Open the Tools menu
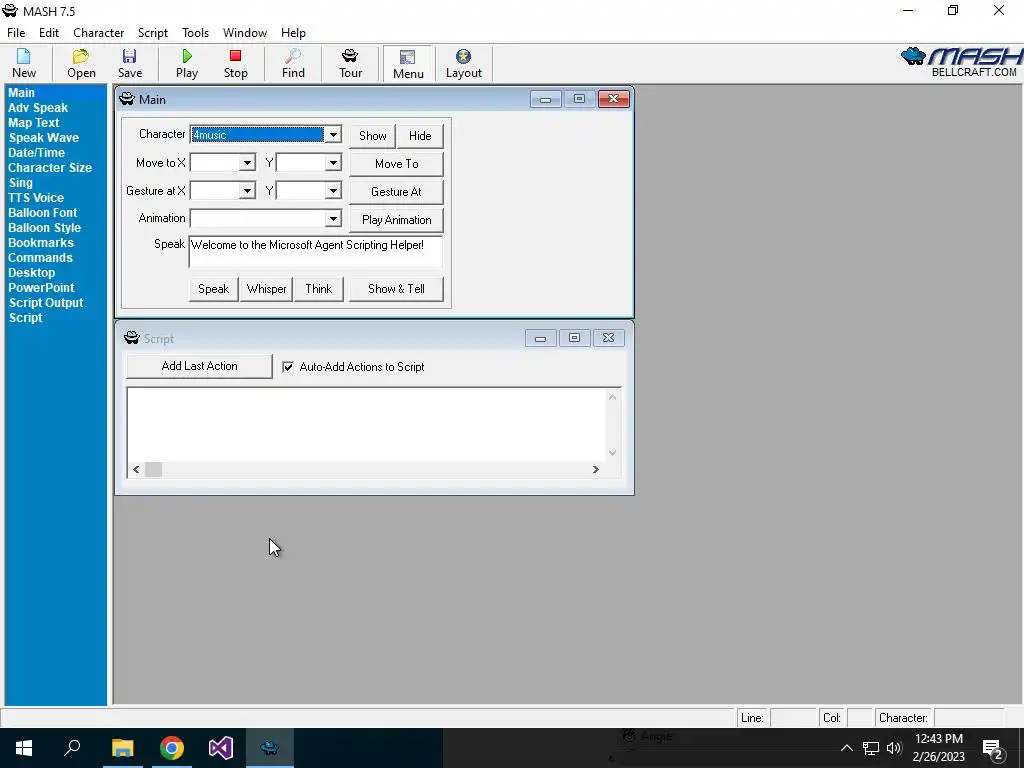Image resolution: width=1024 pixels, height=768 pixels. click(195, 33)
